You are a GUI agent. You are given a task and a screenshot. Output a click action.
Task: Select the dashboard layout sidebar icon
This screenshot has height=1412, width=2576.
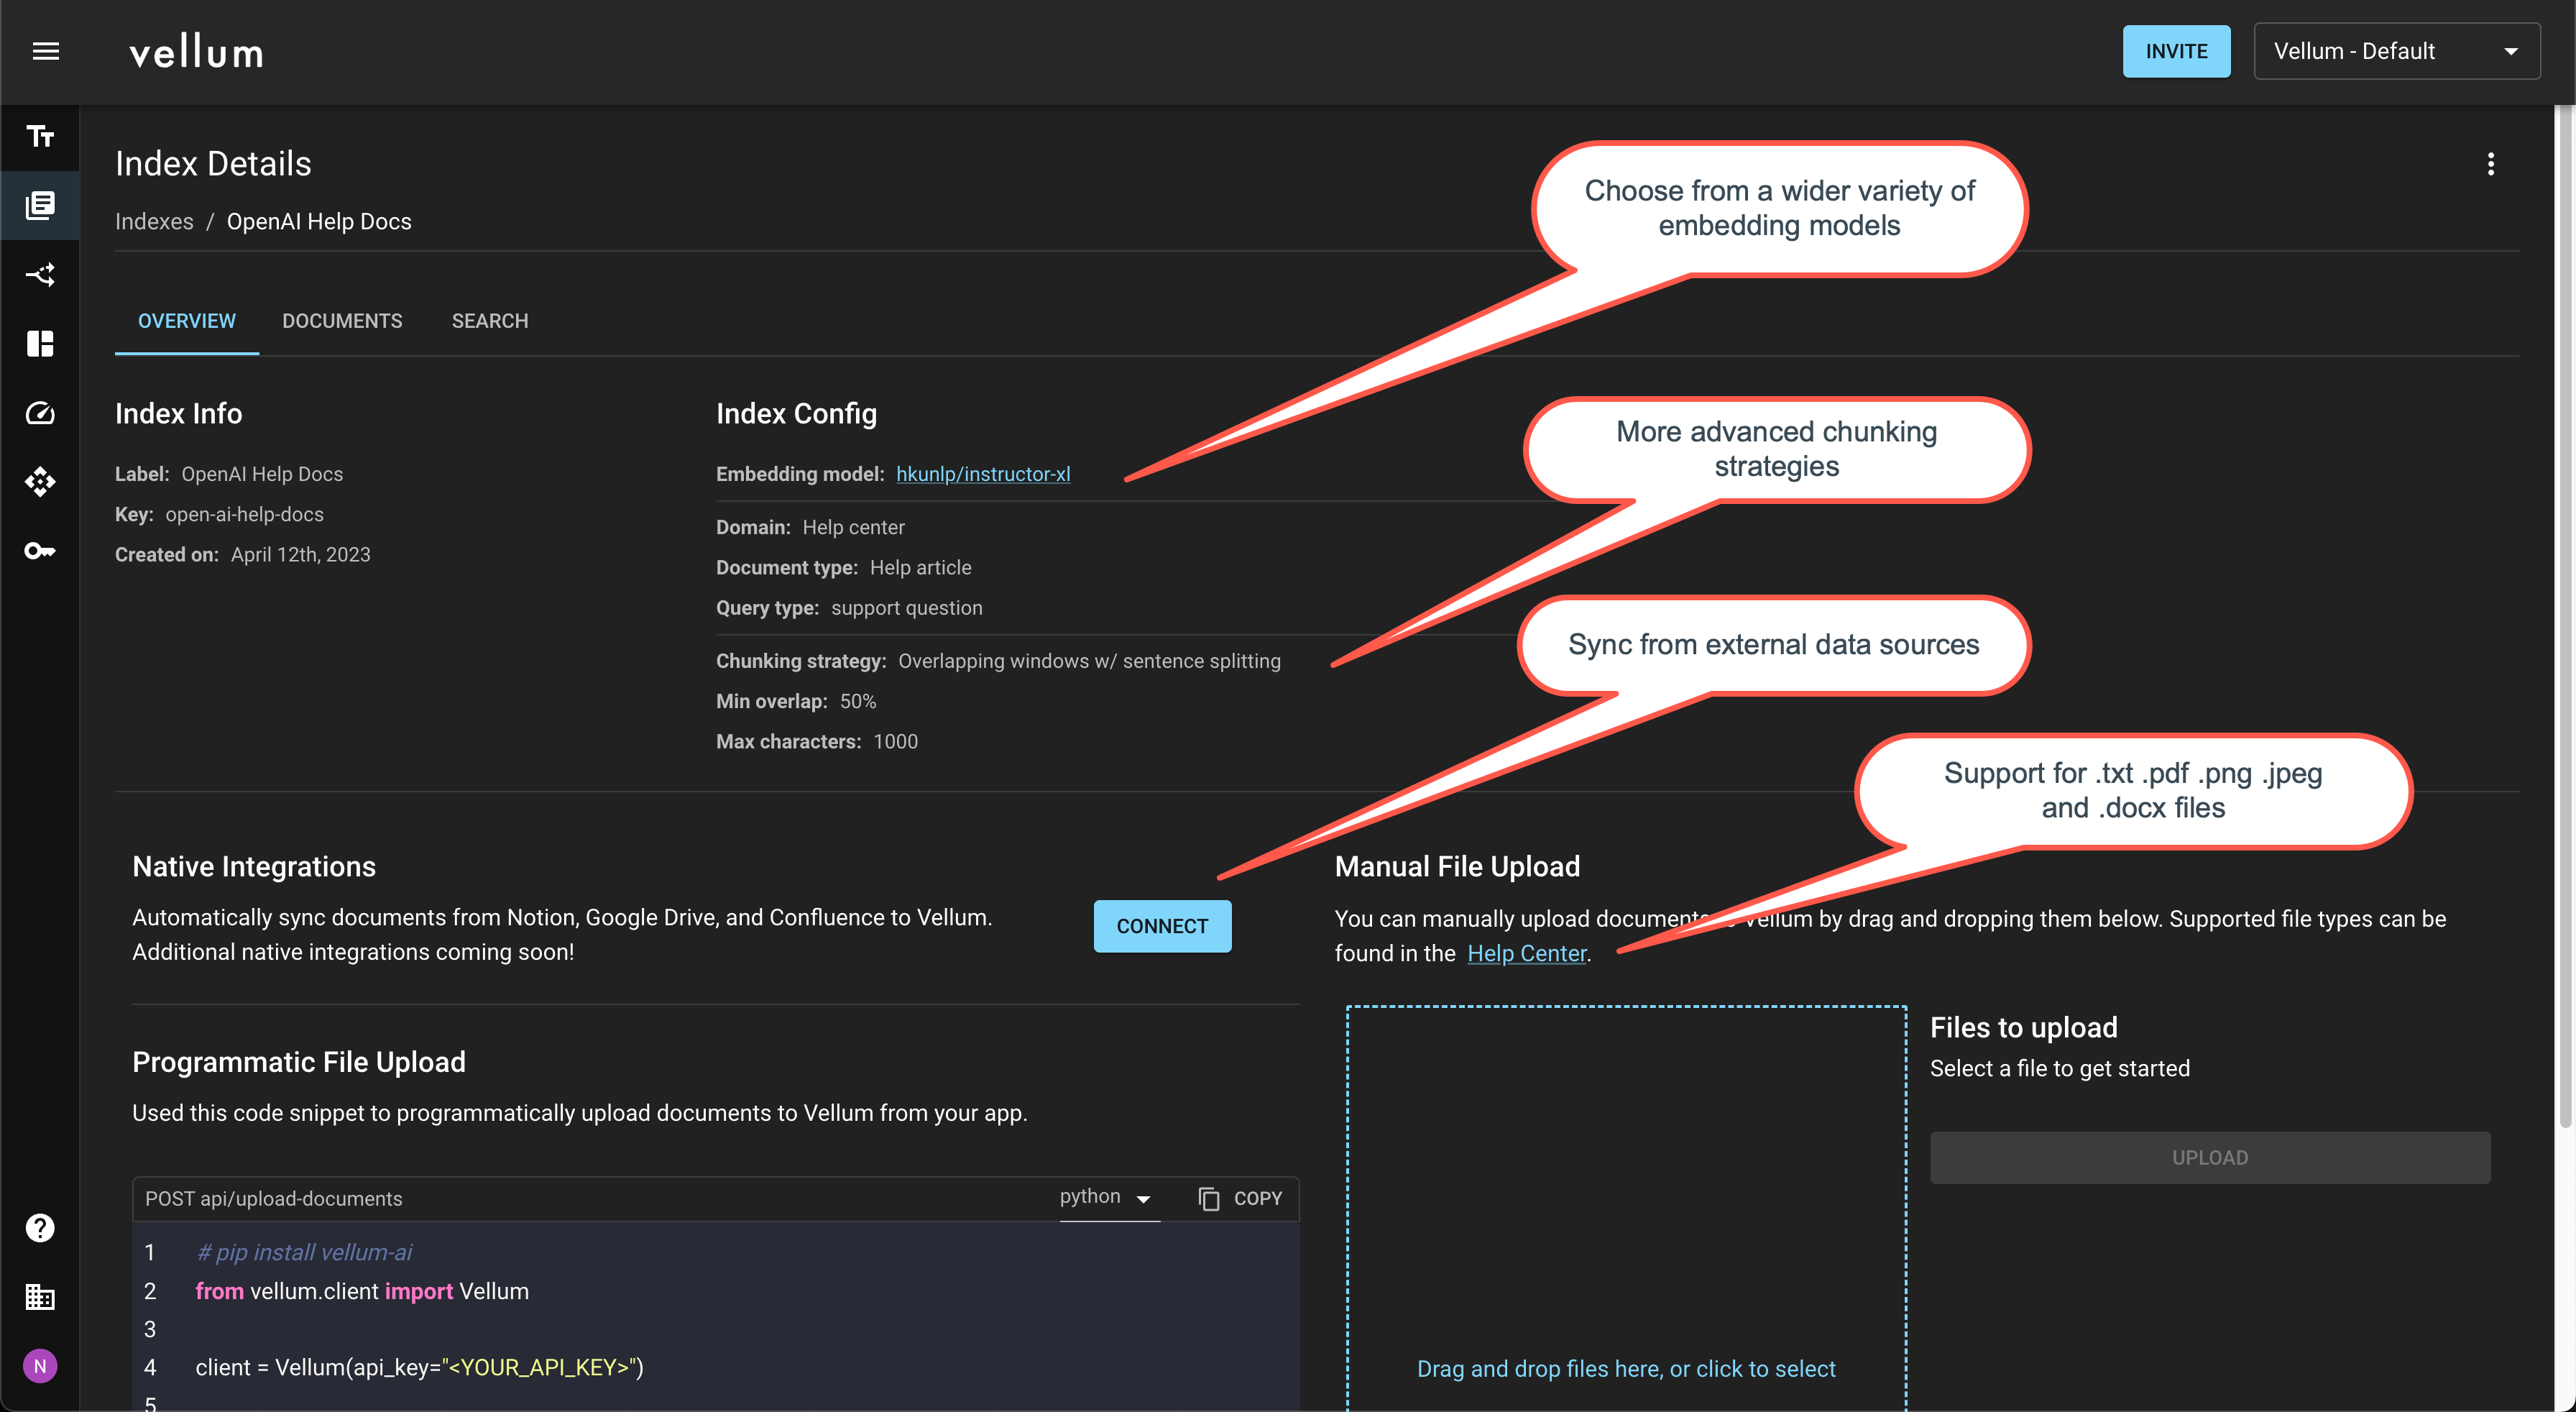coord(40,344)
